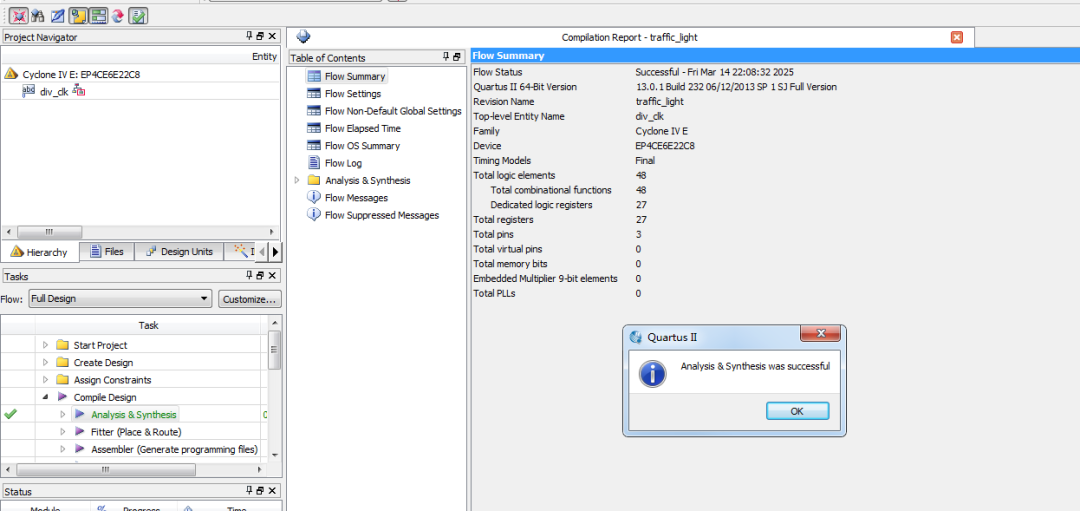Click the hierarchy top-level icon after div_clk
The image size is (1080, 511).
click(x=79, y=91)
